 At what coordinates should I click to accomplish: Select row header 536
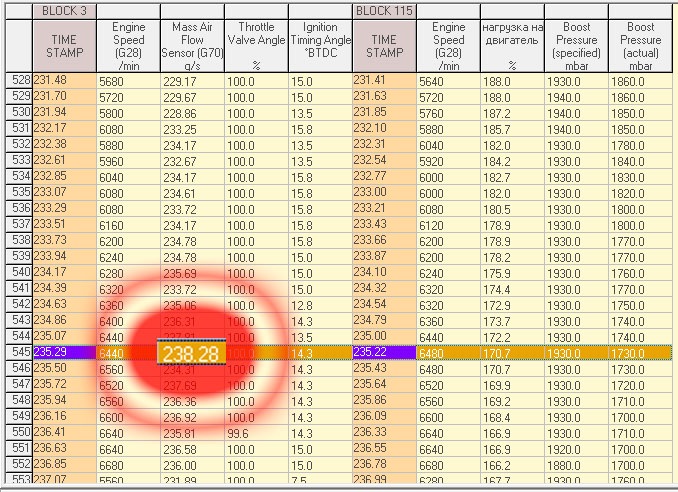(19, 209)
